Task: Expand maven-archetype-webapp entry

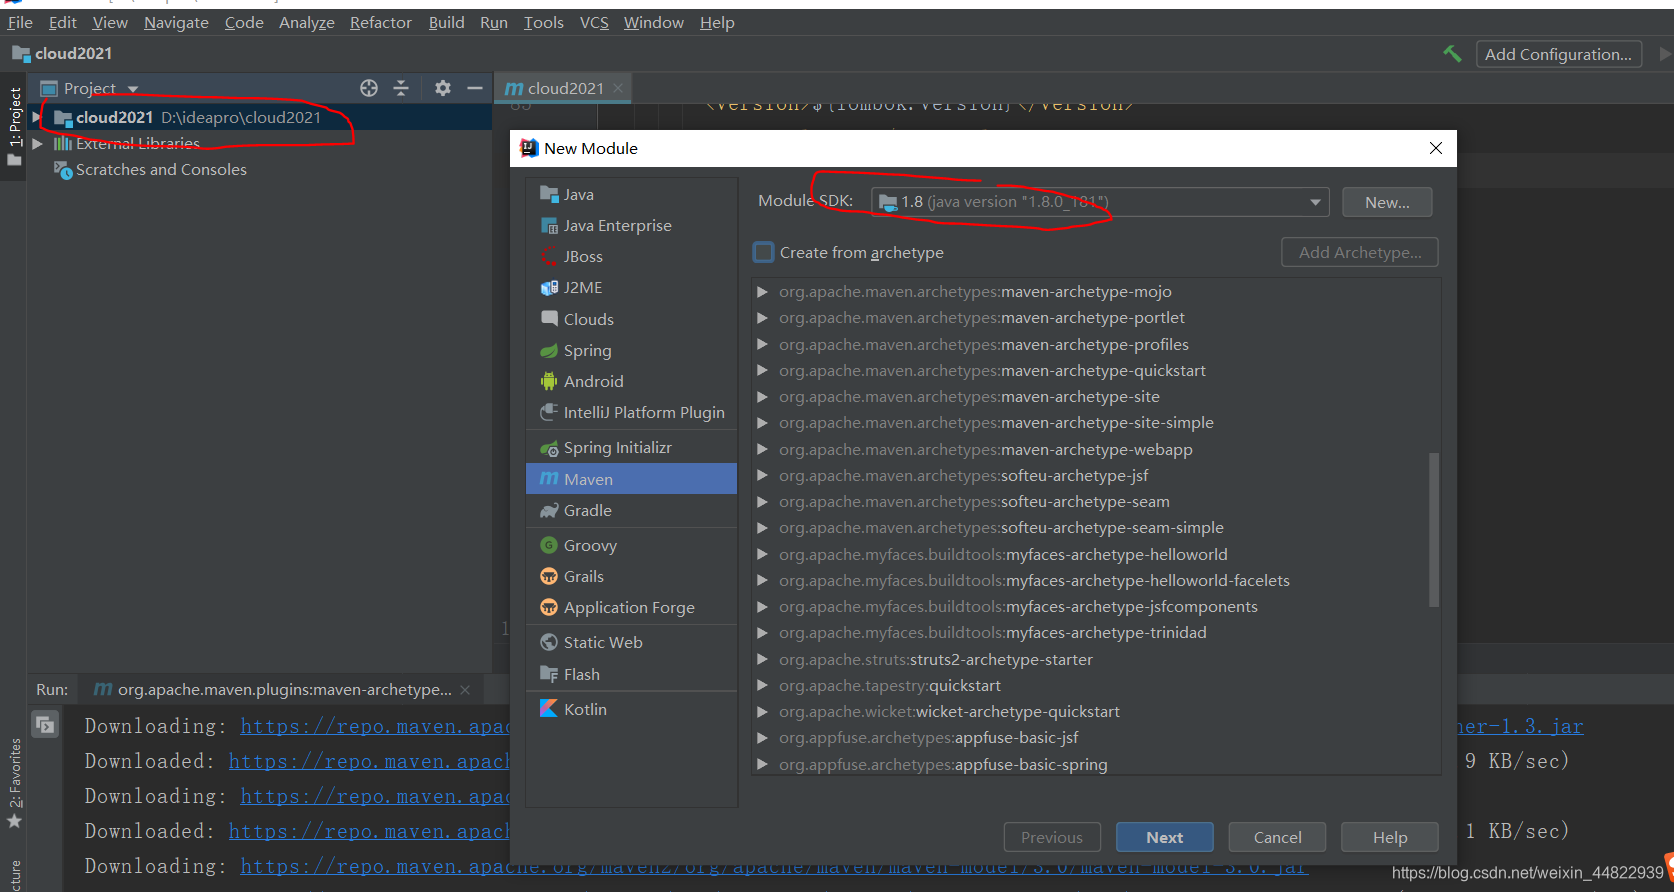Action: tap(762, 449)
